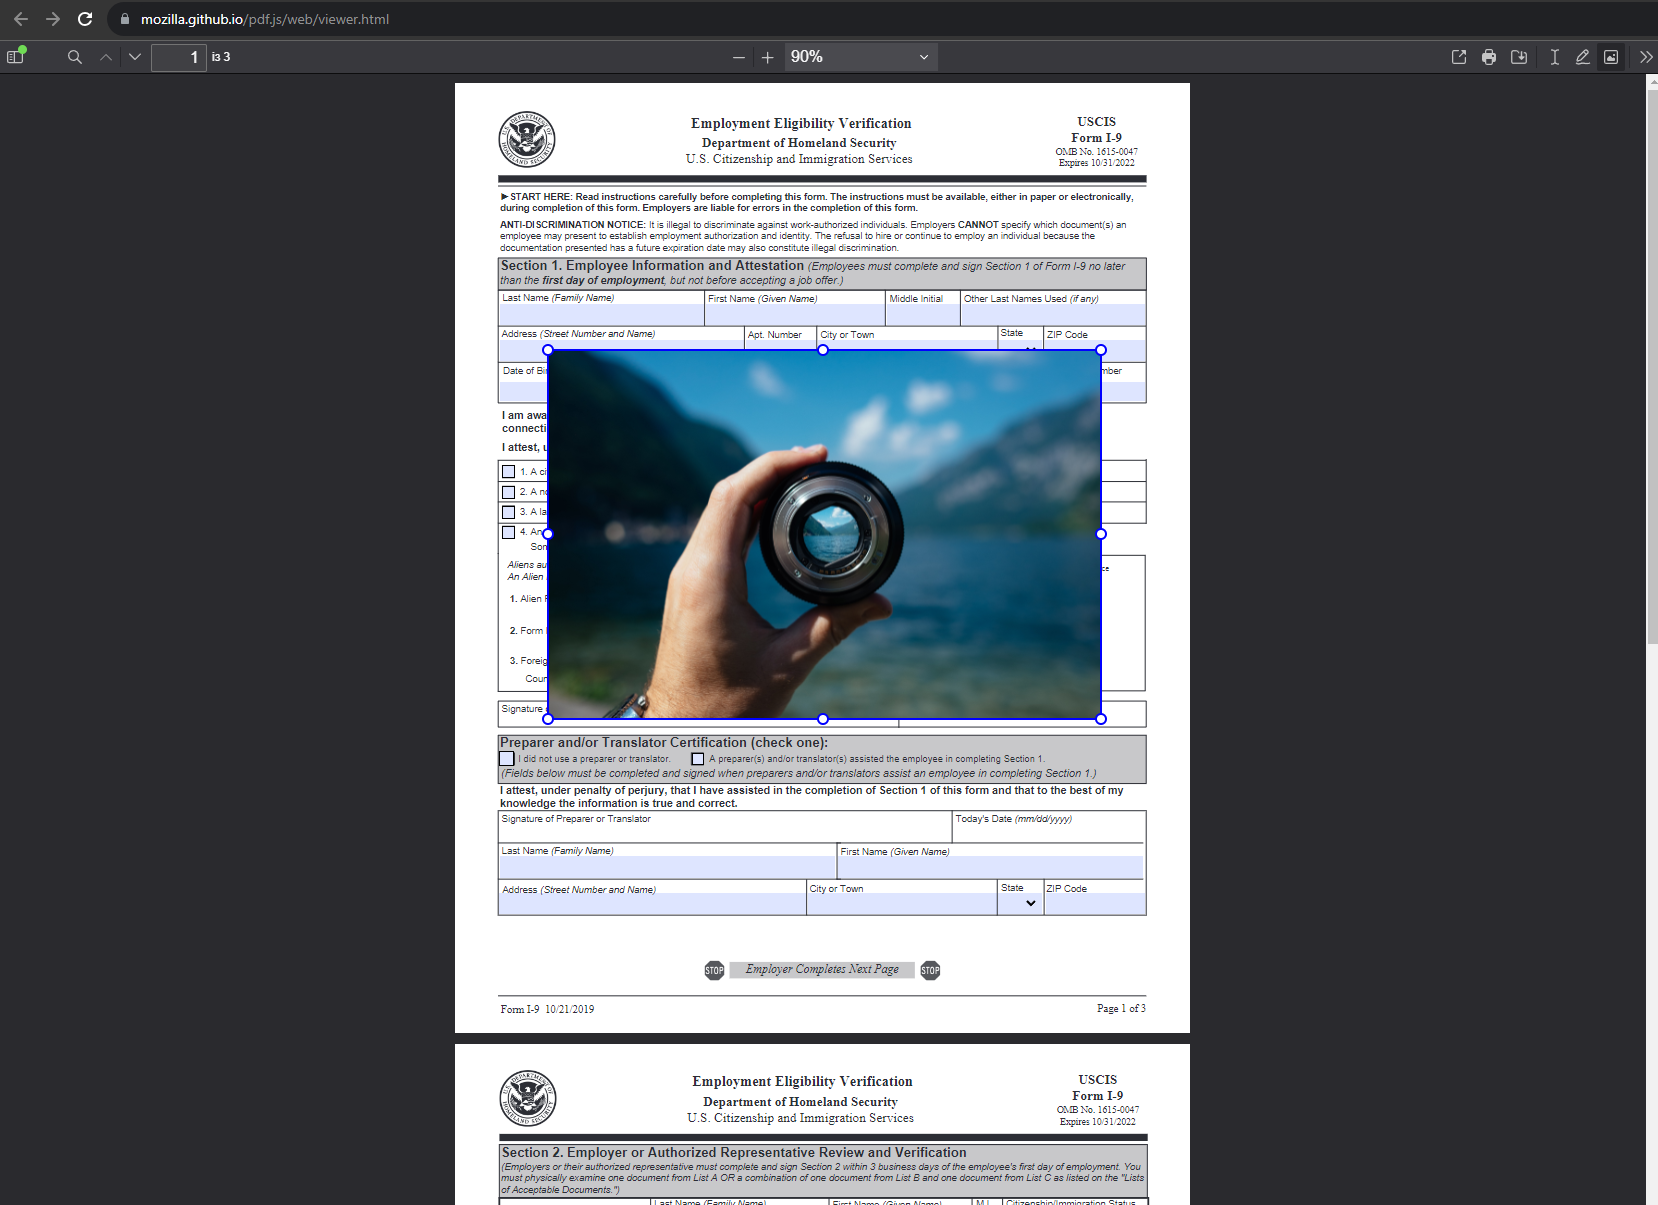
Task: Print the Form I-9 document
Action: (1489, 57)
